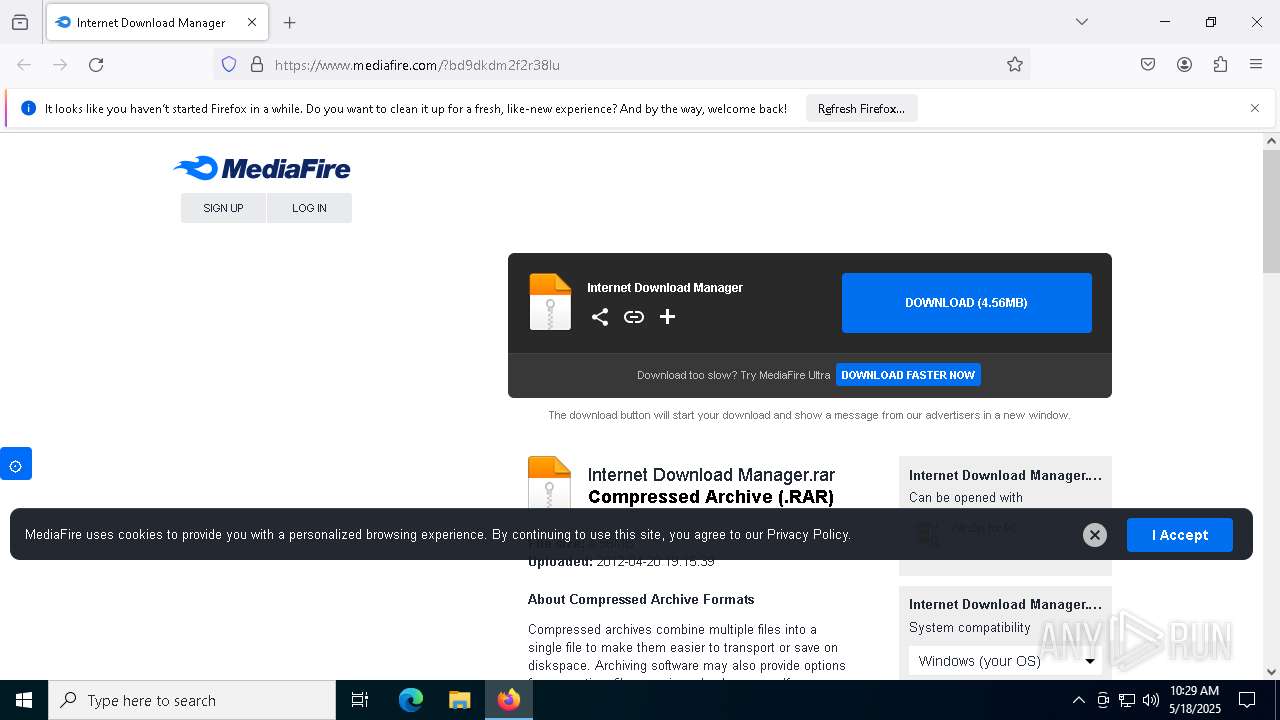
Task: Open Firefox application menu
Action: pos(1256,65)
